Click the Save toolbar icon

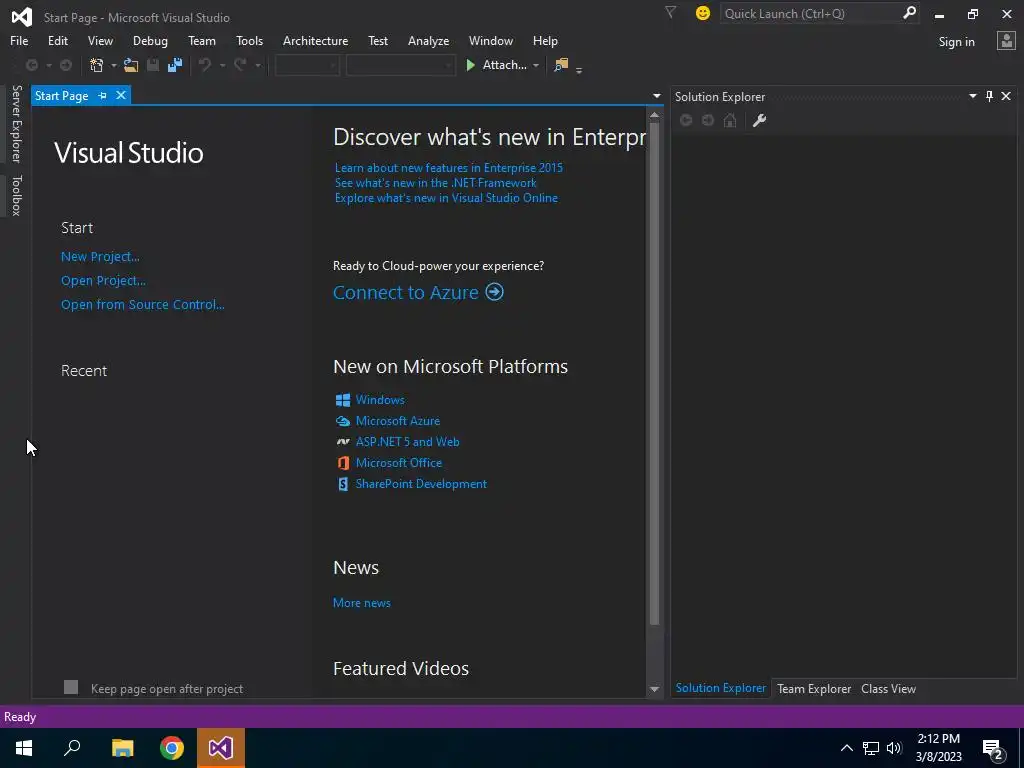tap(153, 65)
